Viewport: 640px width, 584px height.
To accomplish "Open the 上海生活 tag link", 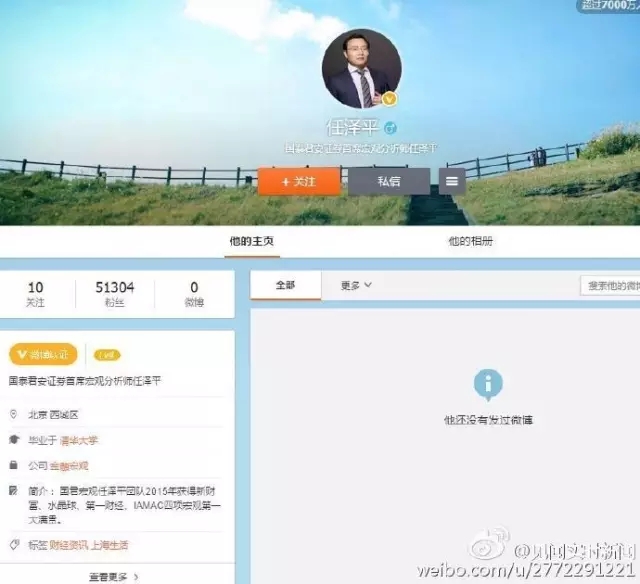I will click(x=109, y=545).
